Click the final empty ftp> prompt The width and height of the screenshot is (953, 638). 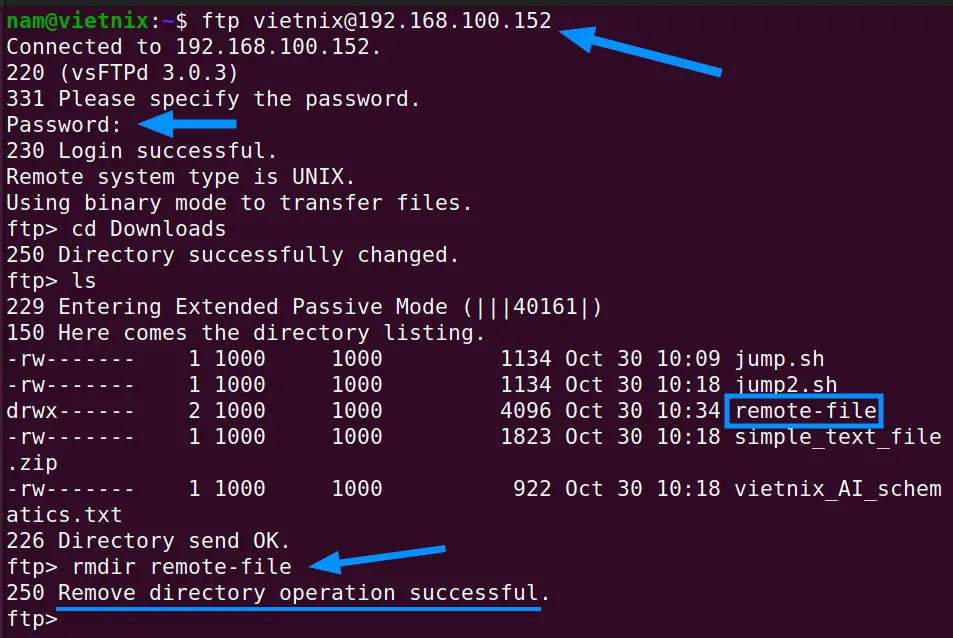(32, 619)
